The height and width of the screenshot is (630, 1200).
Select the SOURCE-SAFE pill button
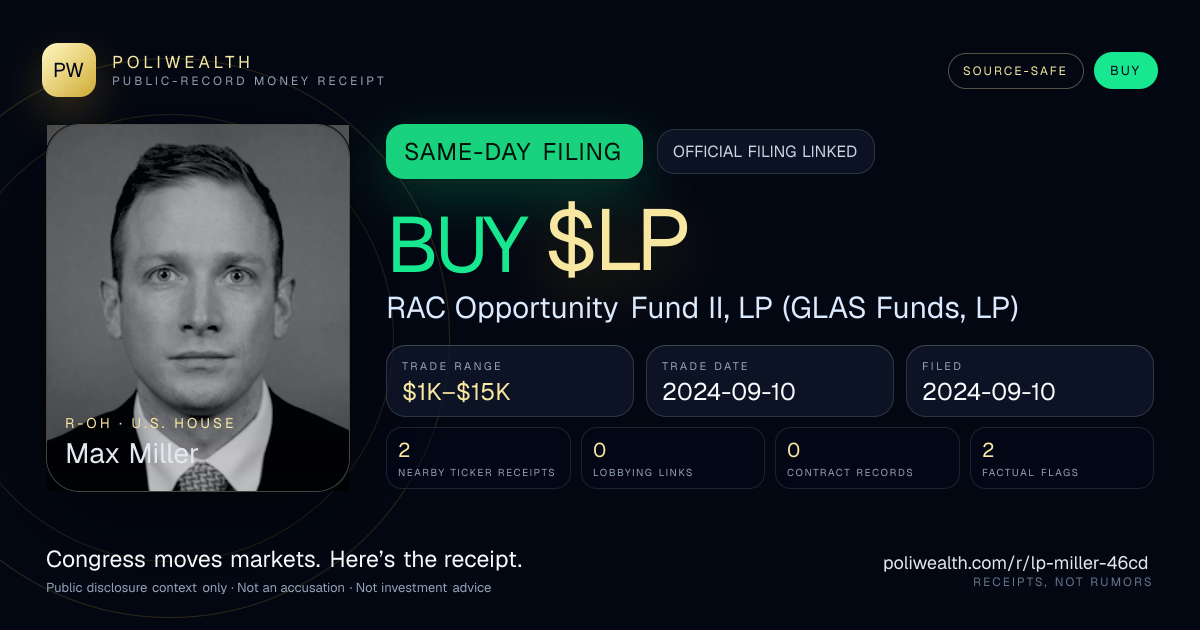click(1015, 71)
